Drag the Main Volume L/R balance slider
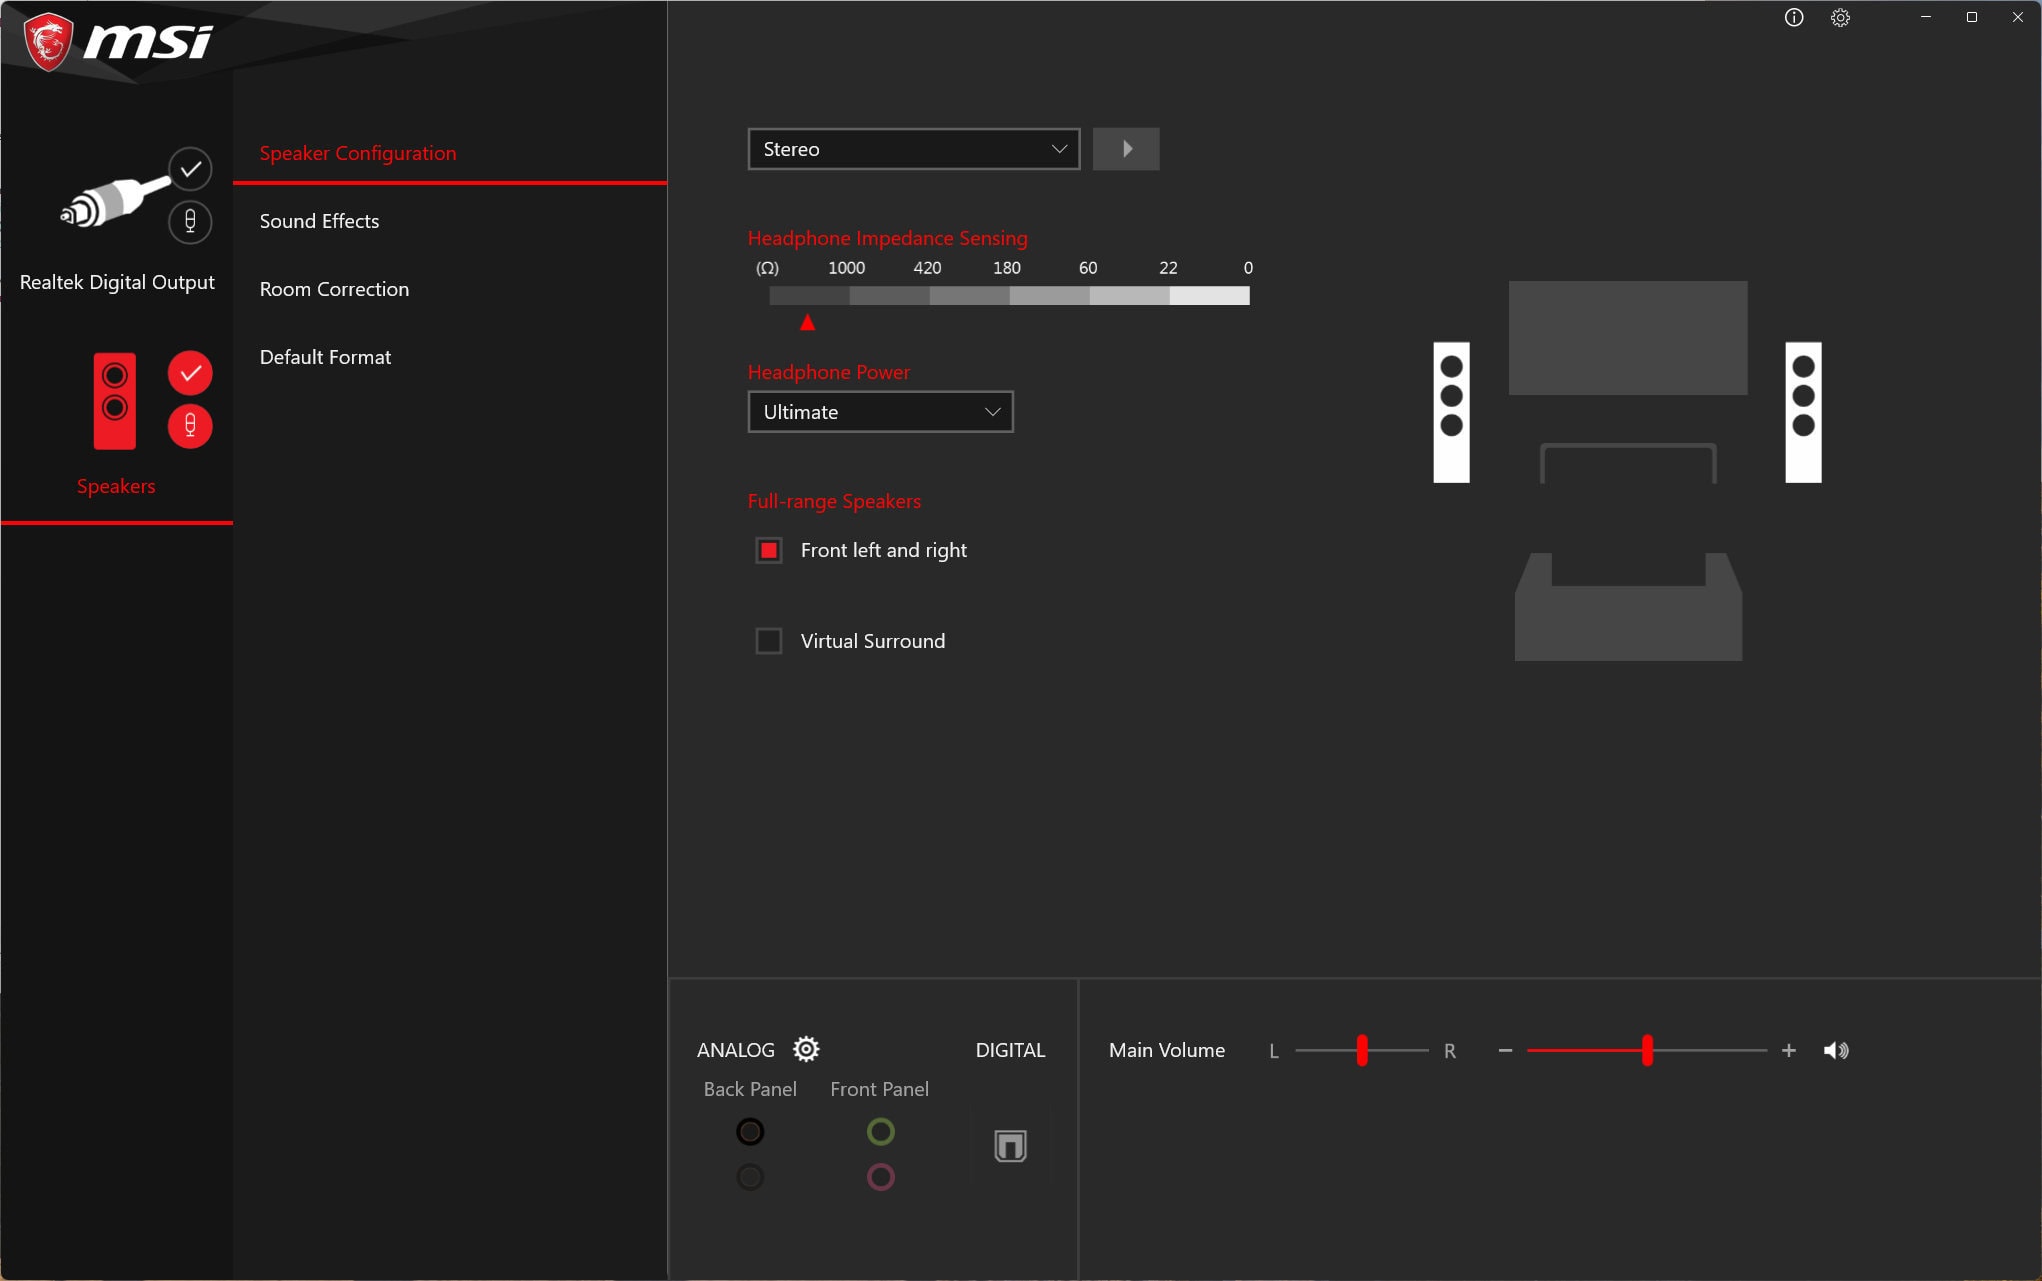The image size is (2042, 1281). tap(1360, 1049)
